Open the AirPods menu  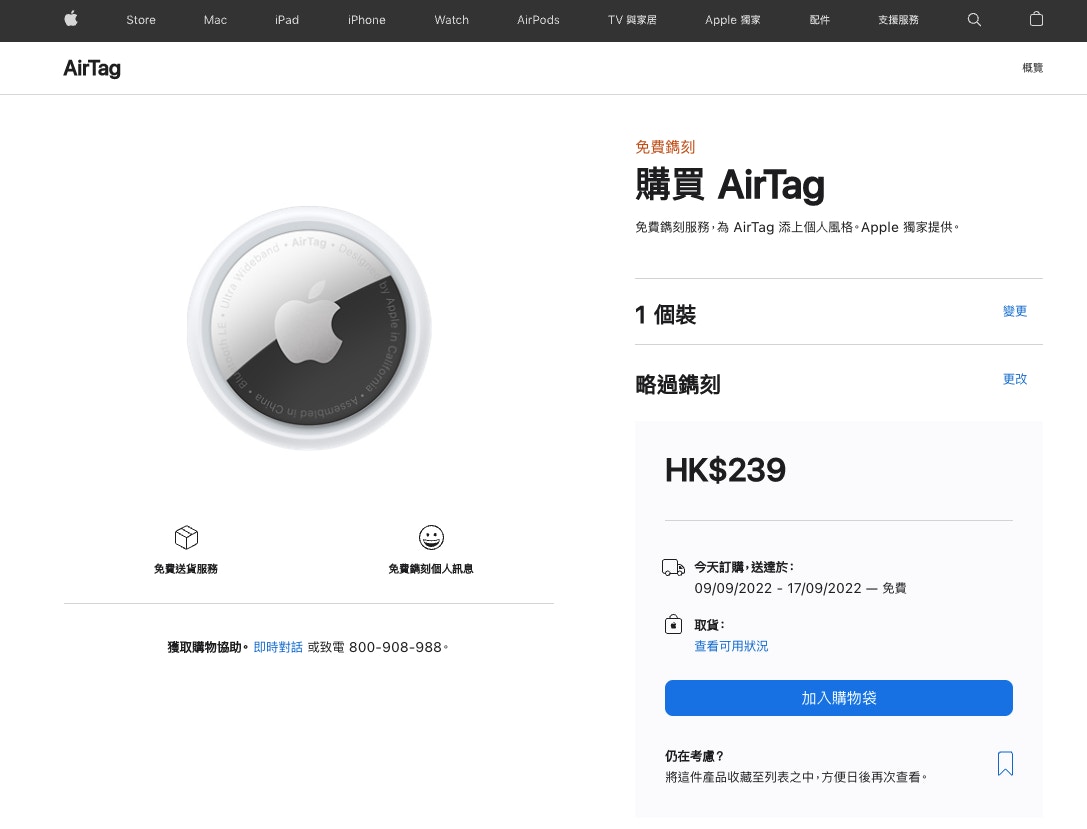point(538,20)
